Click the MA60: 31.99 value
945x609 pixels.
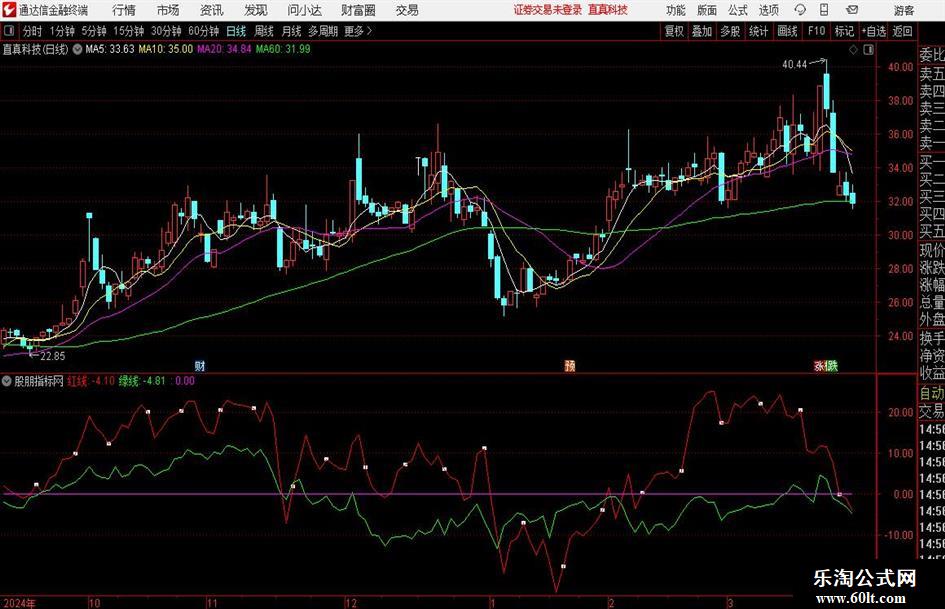pyautogui.click(x=283, y=49)
